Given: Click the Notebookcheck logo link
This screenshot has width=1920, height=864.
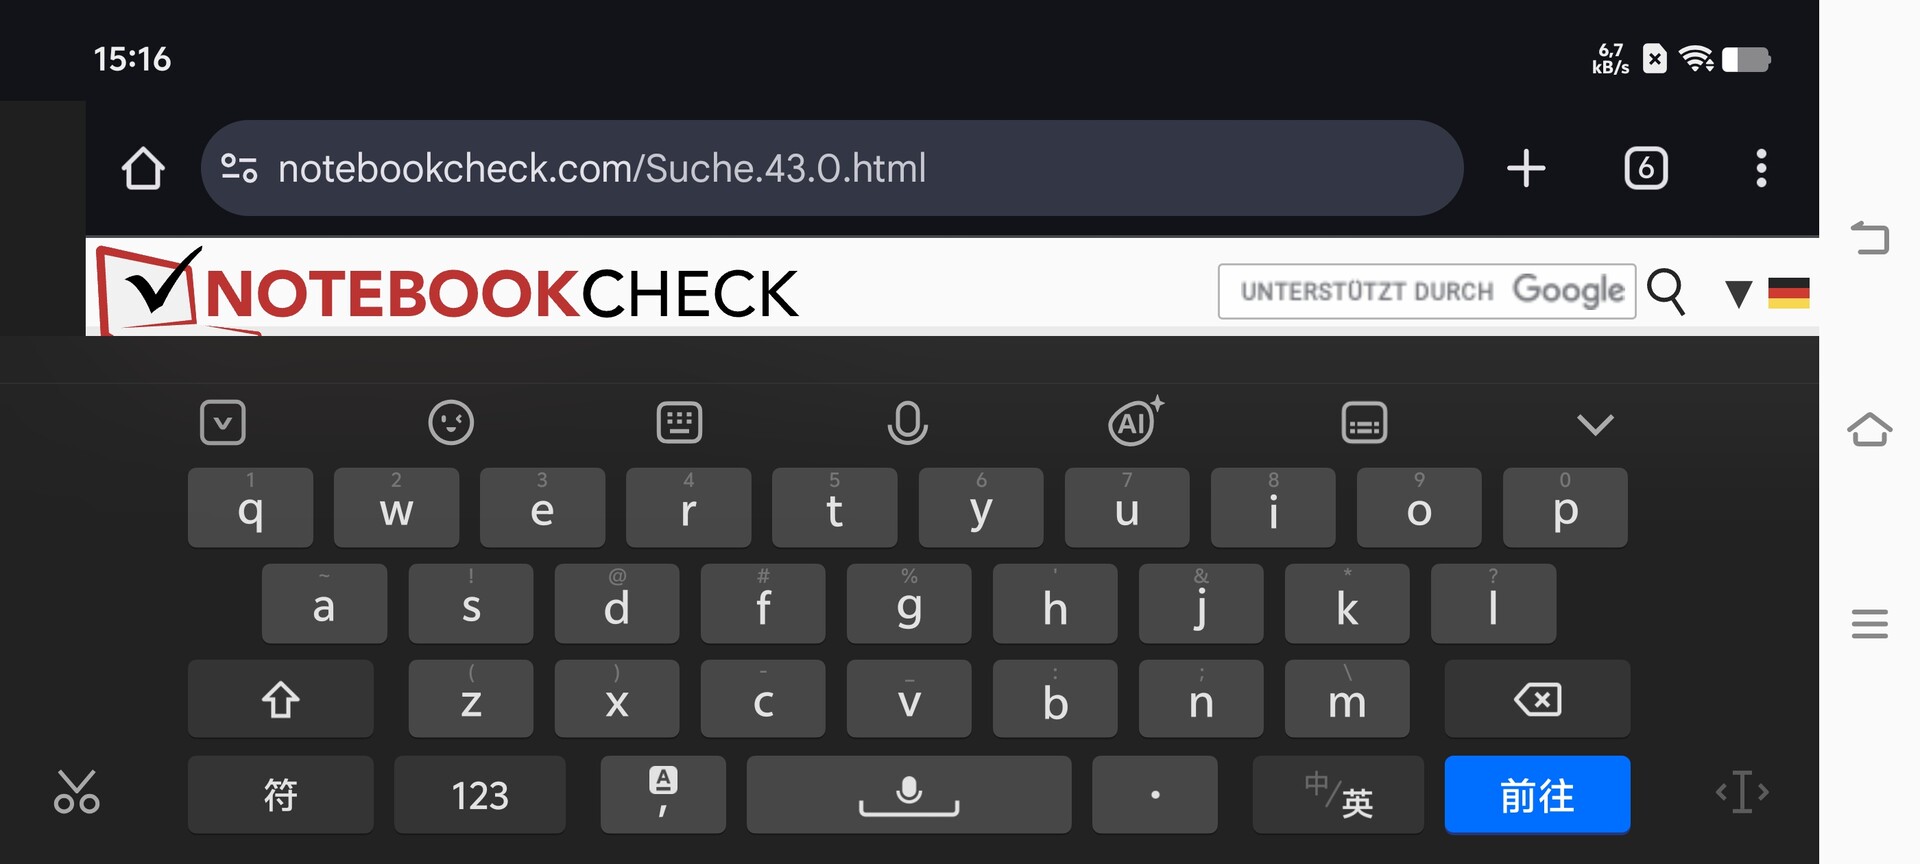Looking at the screenshot, I should 447,290.
